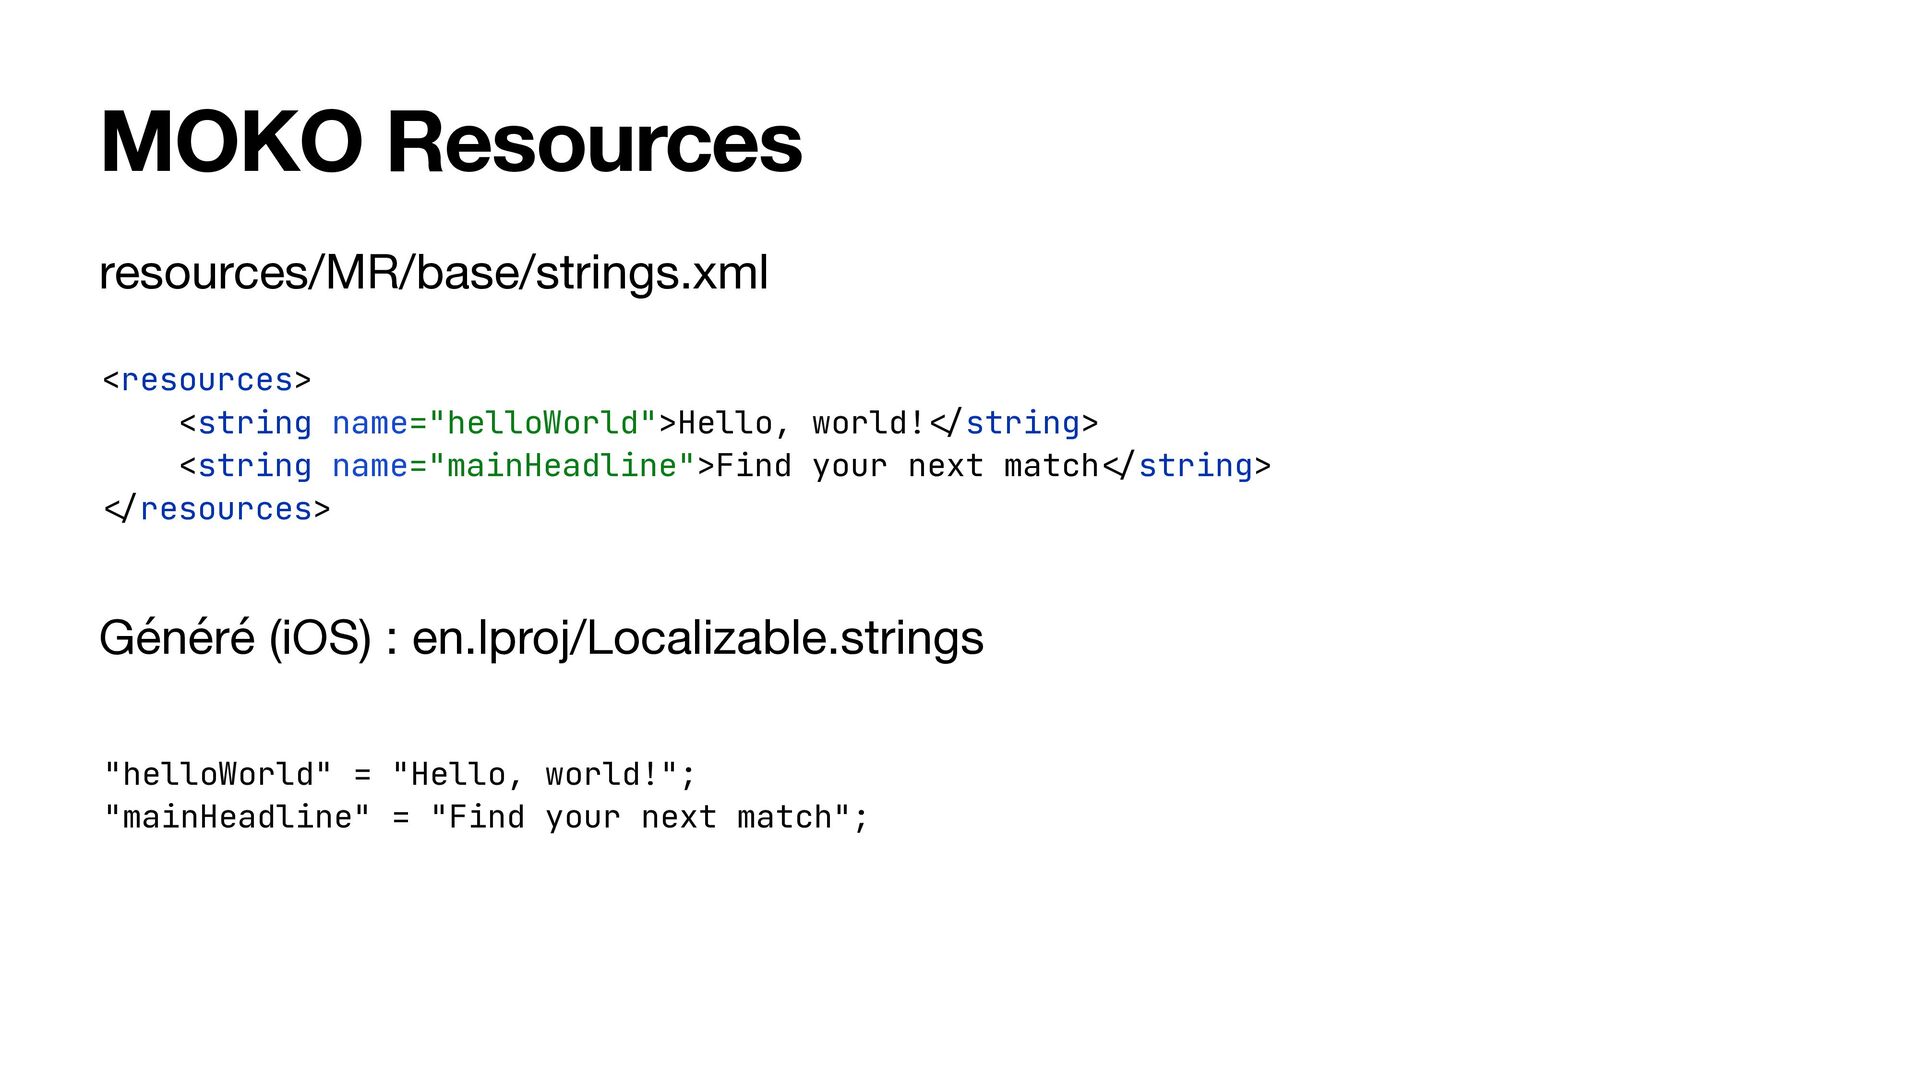Viewport: 1920px width, 1080px height.
Task: Click the second <string opening tag
Action: coord(246,466)
